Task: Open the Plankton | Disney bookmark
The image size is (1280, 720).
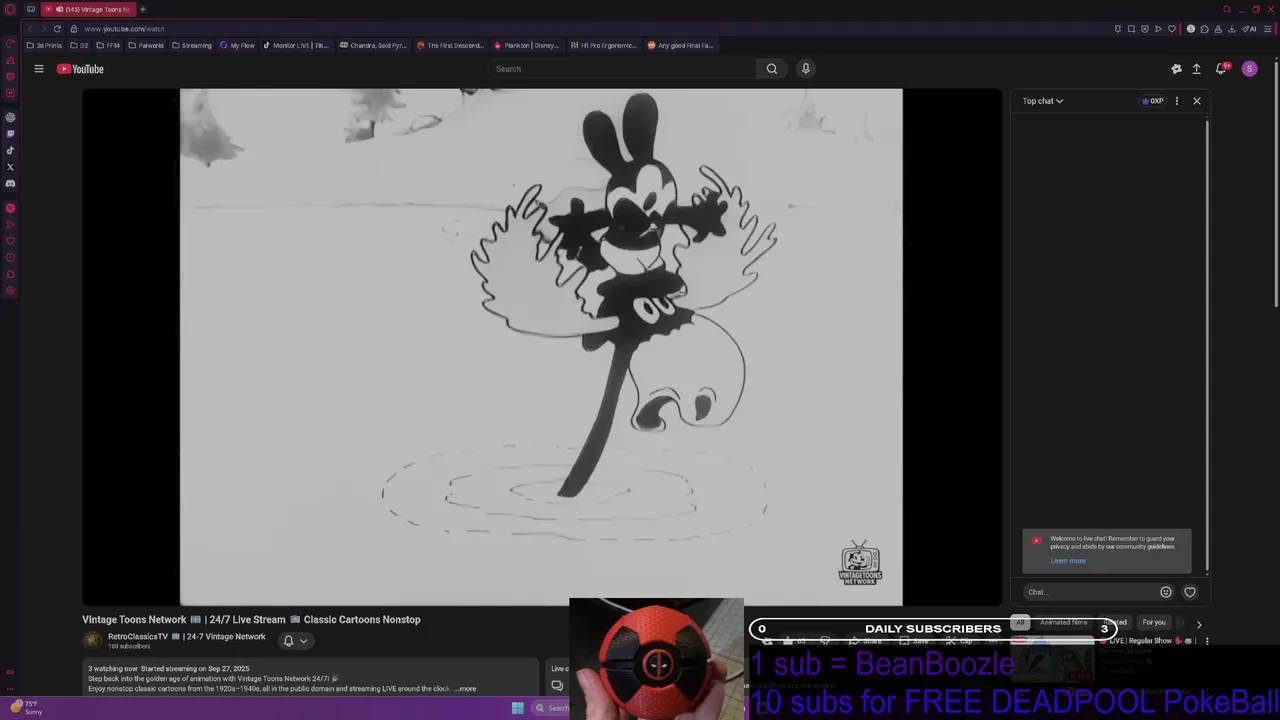Action: (527, 45)
